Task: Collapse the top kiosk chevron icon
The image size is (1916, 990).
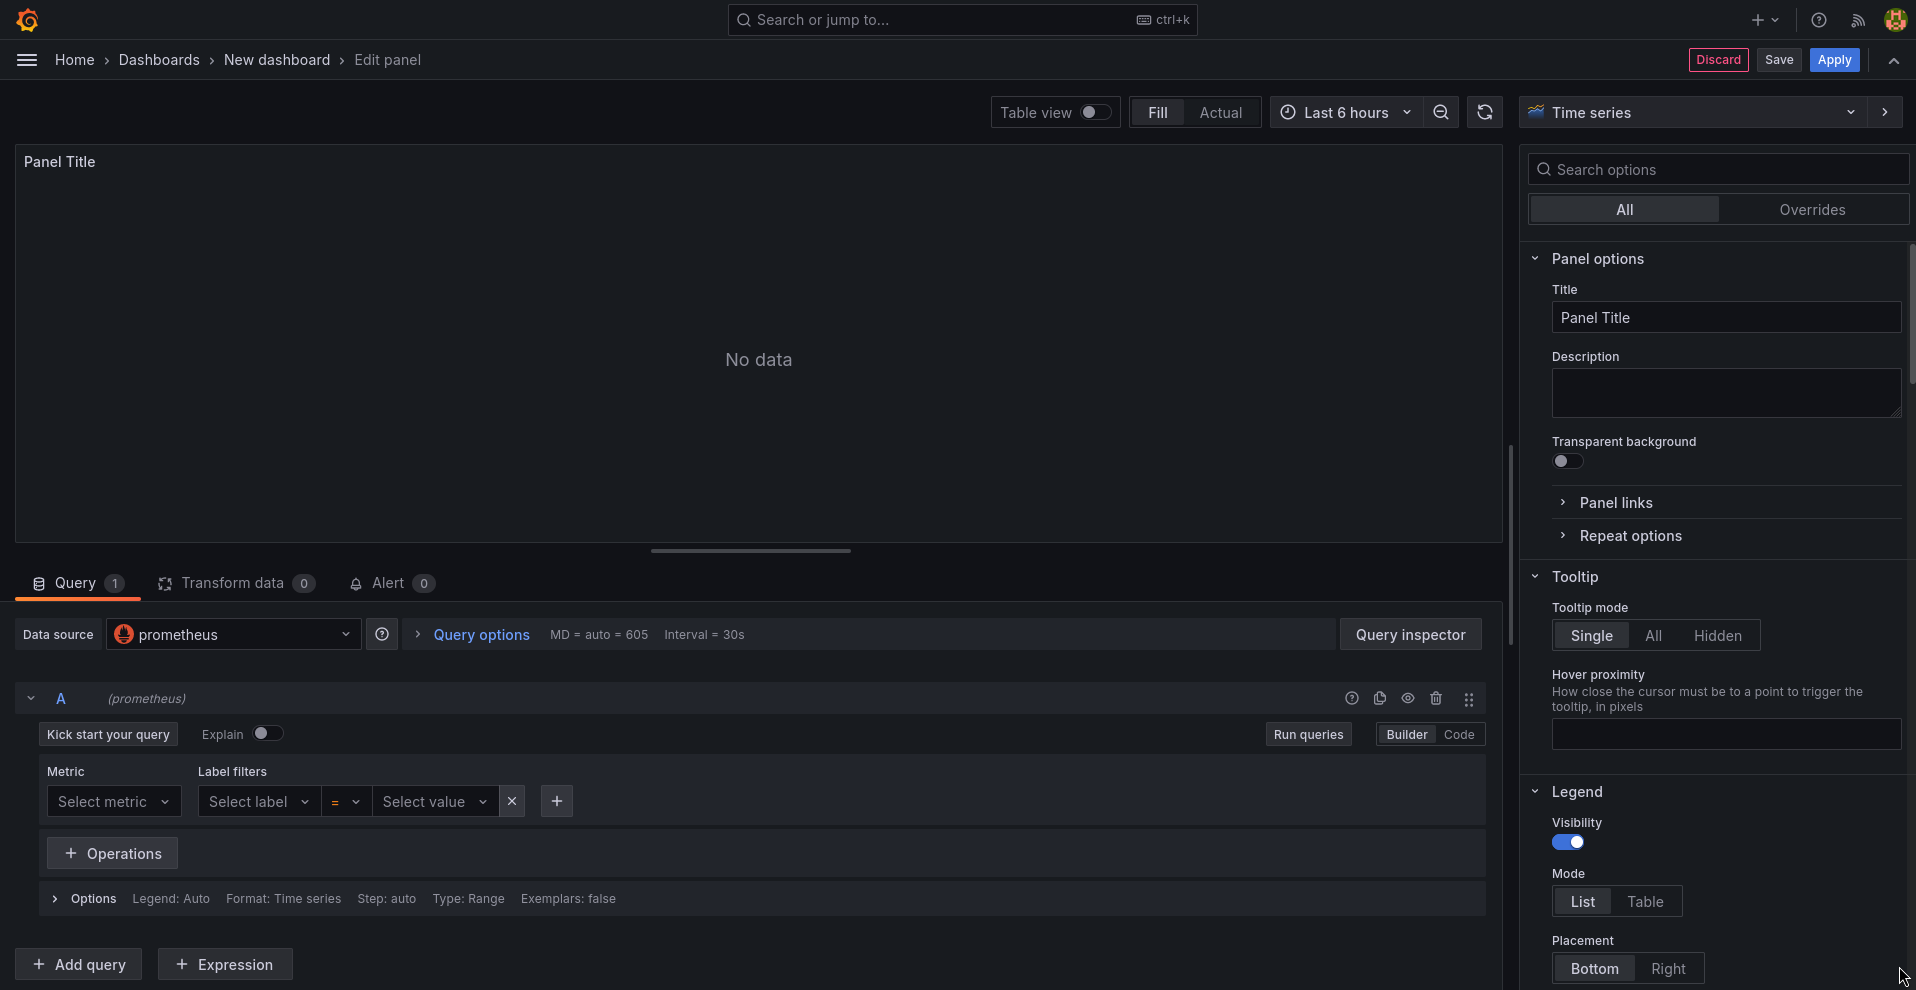Action: pos(1894,60)
